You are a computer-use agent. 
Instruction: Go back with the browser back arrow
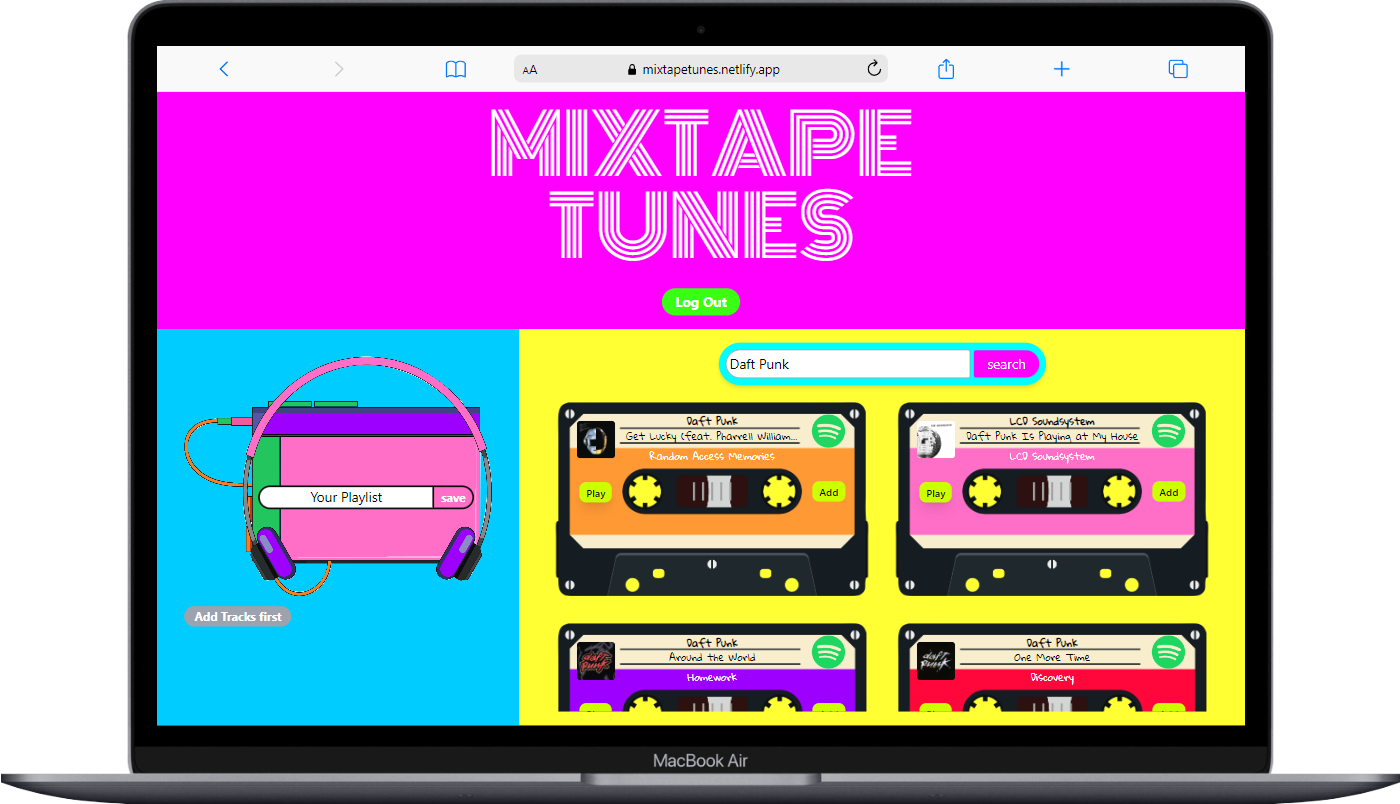click(224, 69)
